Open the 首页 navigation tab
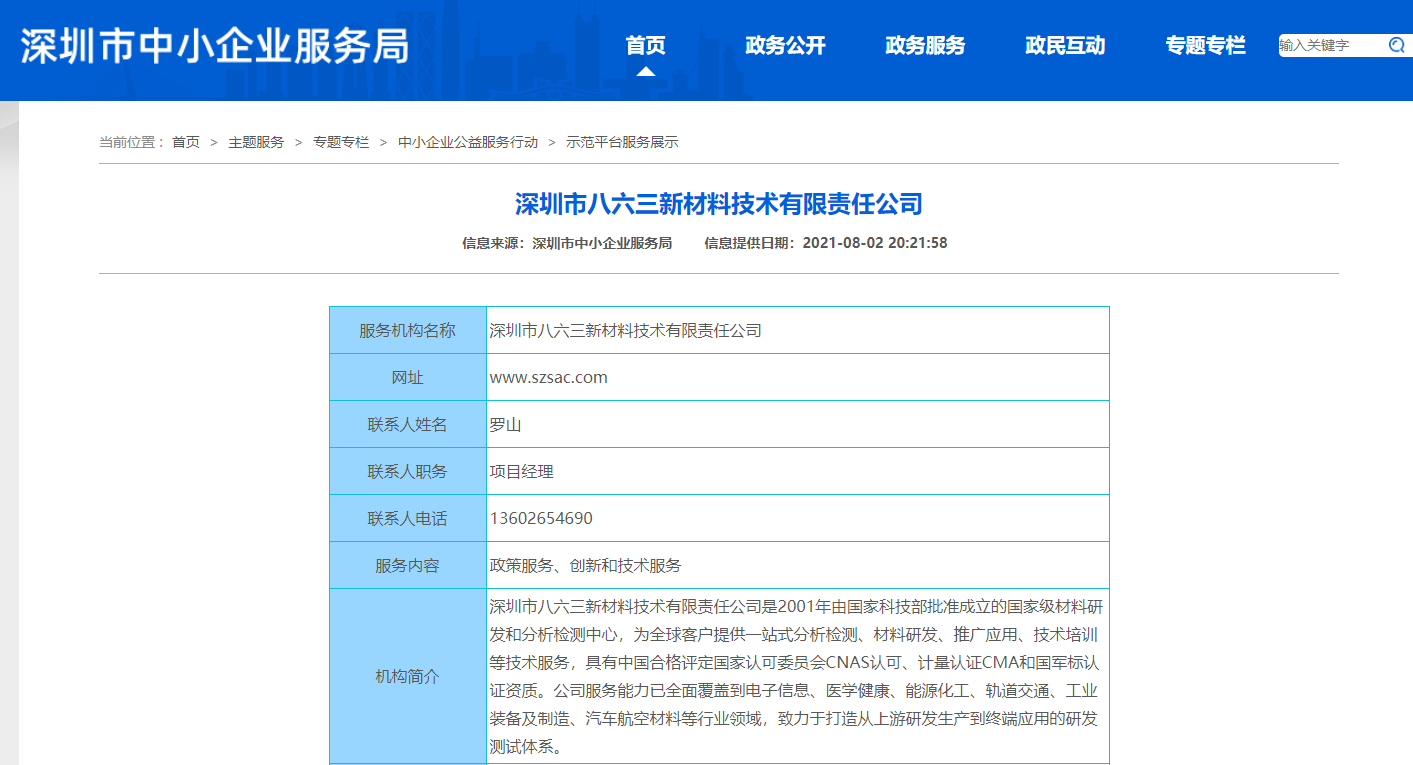The height and width of the screenshot is (765, 1413). click(646, 45)
